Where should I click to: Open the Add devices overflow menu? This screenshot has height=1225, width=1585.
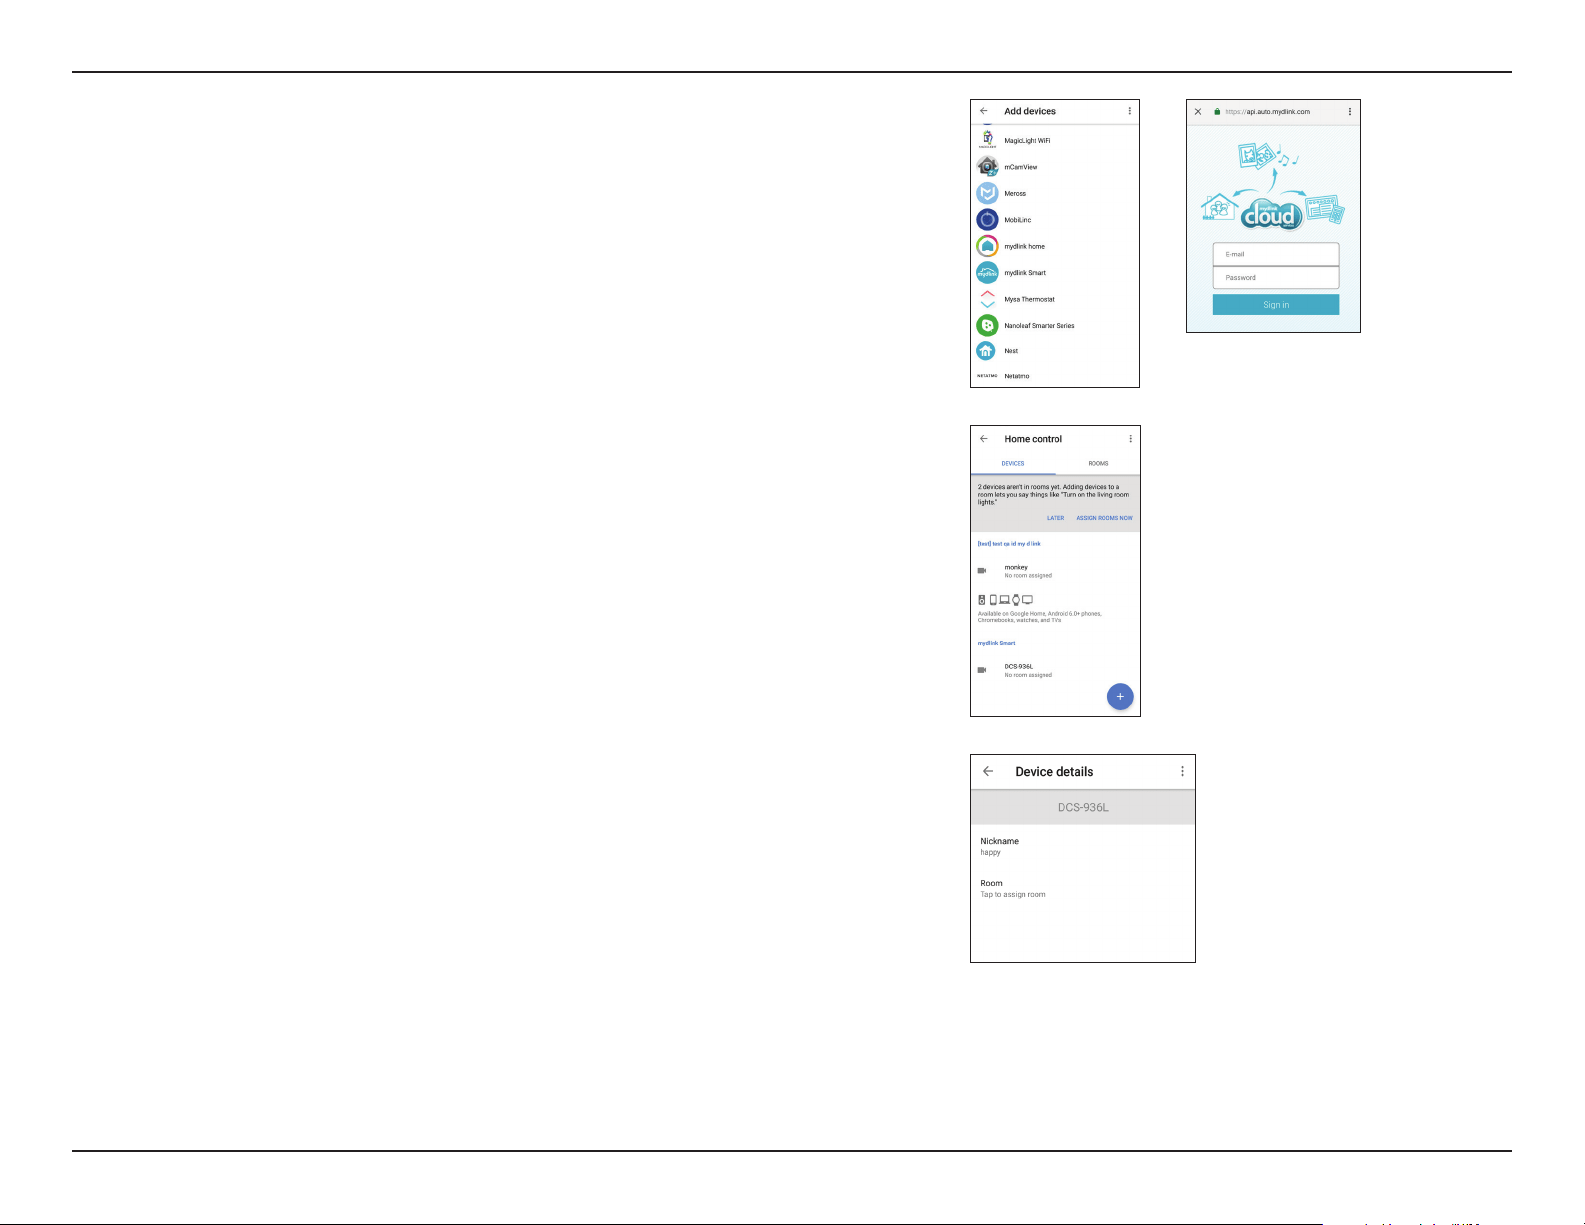1130,111
